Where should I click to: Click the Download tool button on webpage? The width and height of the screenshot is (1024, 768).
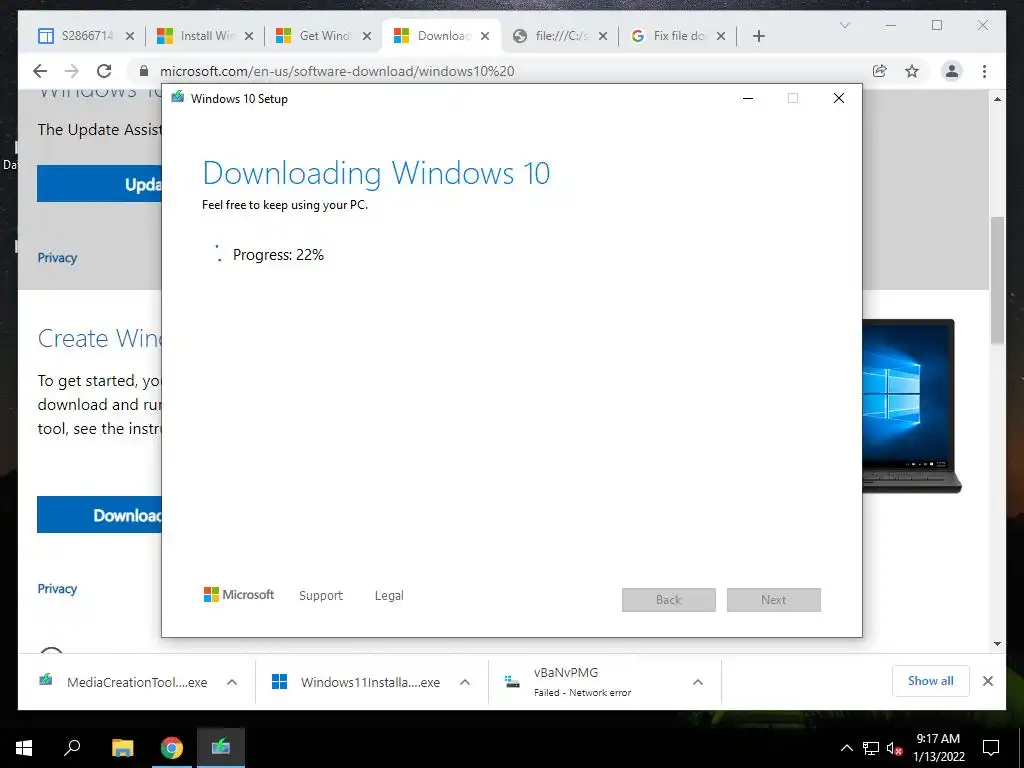point(99,515)
